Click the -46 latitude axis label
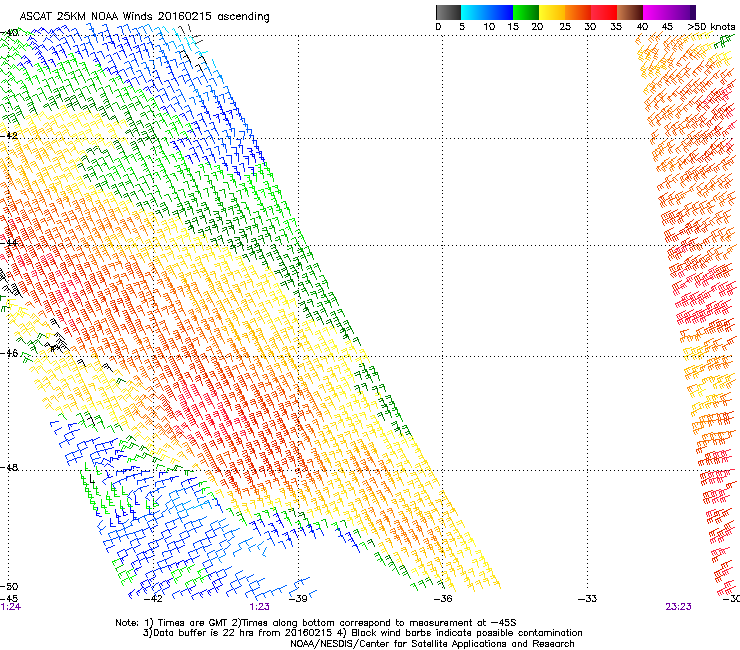 (x=9, y=354)
